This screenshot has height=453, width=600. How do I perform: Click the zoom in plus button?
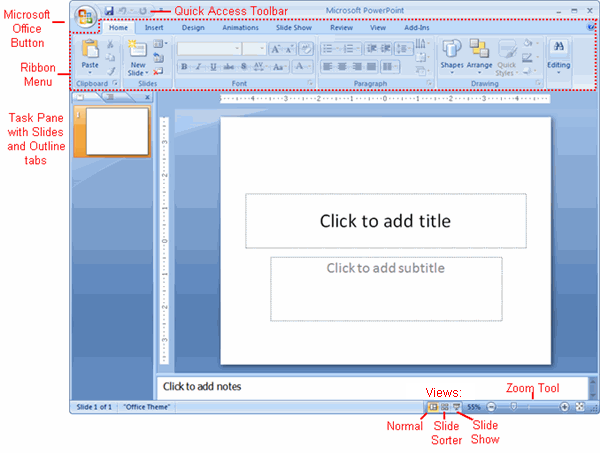pos(565,408)
